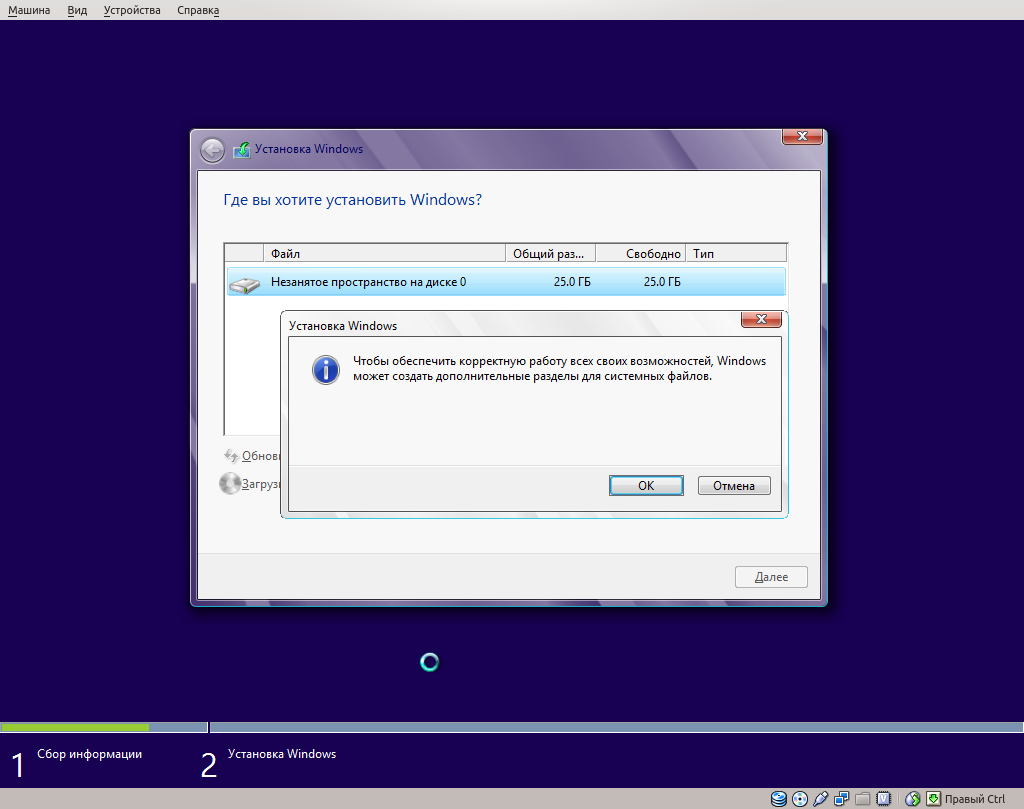Image resolution: width=1024 pixels, height=809 pixels.
Task: Click the keyboard capture indicator icon
Action: coord(933,799)
